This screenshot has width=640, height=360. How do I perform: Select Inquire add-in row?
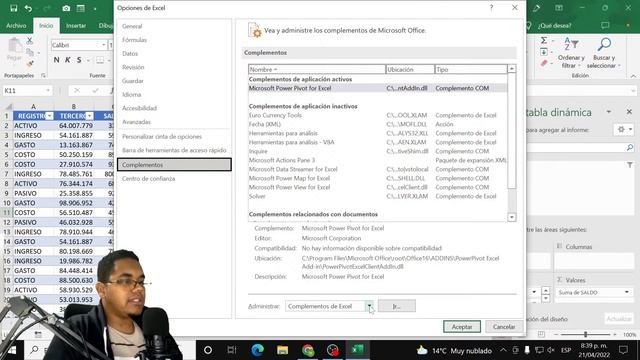point(378,151)
